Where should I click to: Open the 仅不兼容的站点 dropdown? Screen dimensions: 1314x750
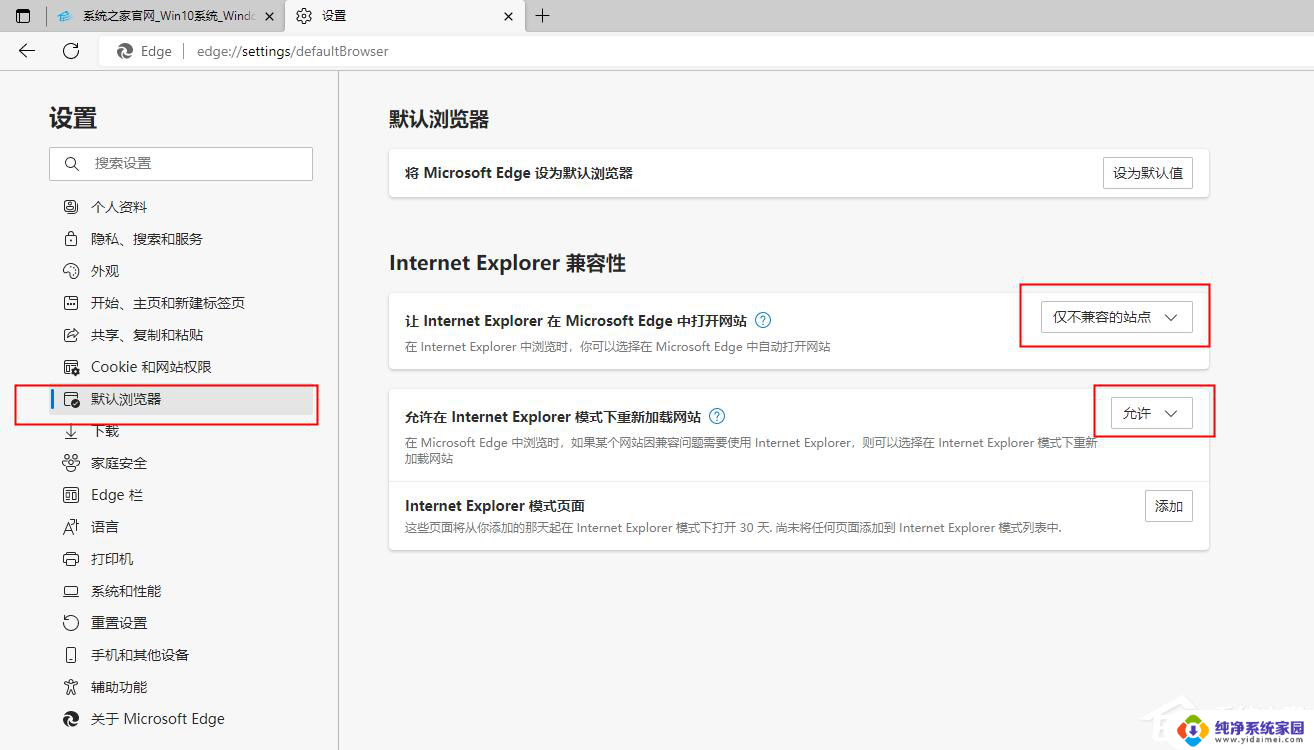pos(1116,317)
